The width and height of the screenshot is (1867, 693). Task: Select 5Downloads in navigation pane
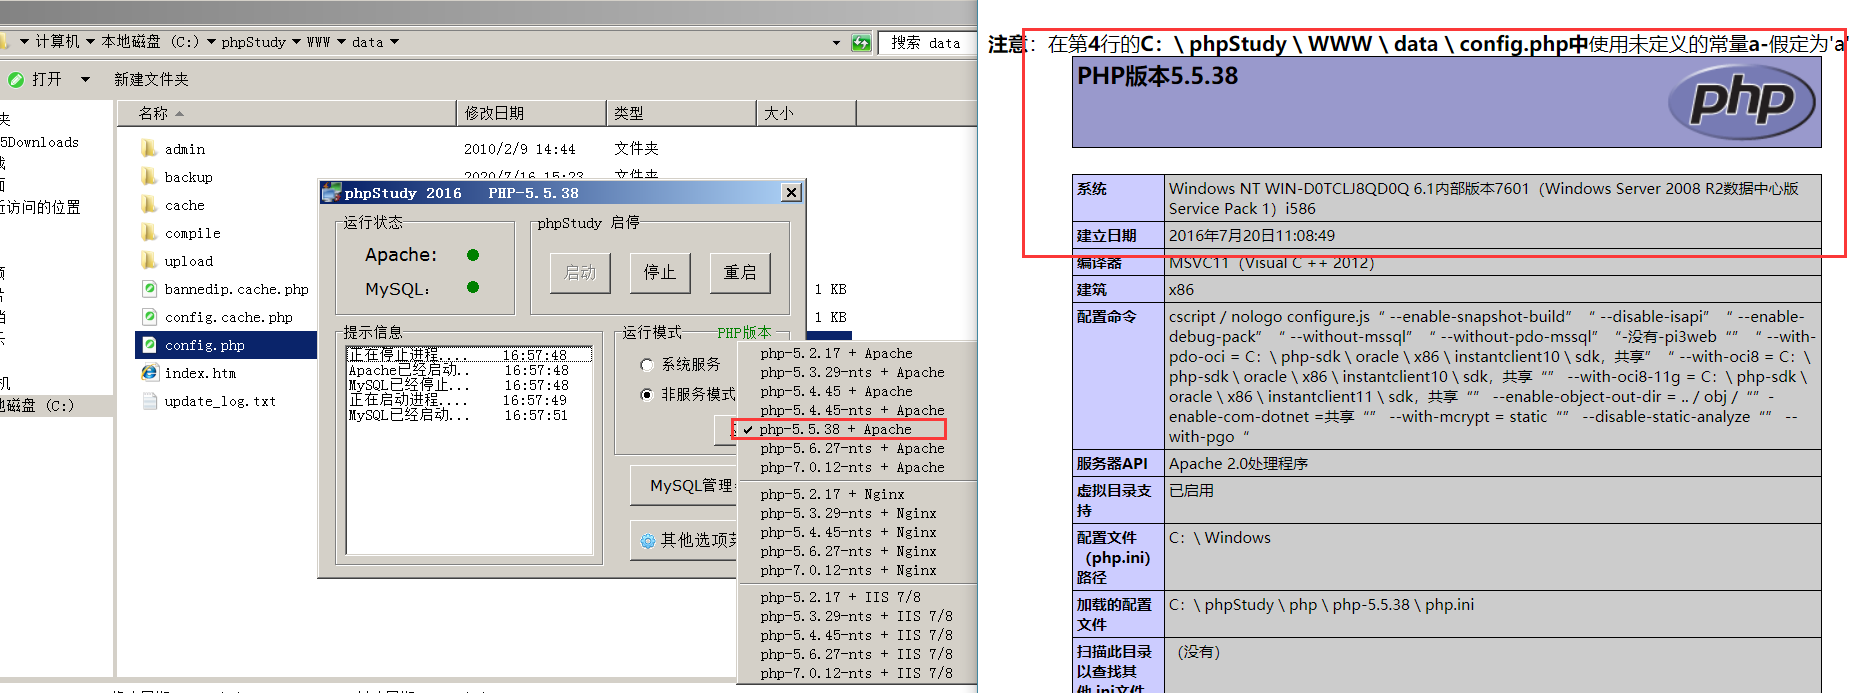pyautogui.click(x=40, y=142)
